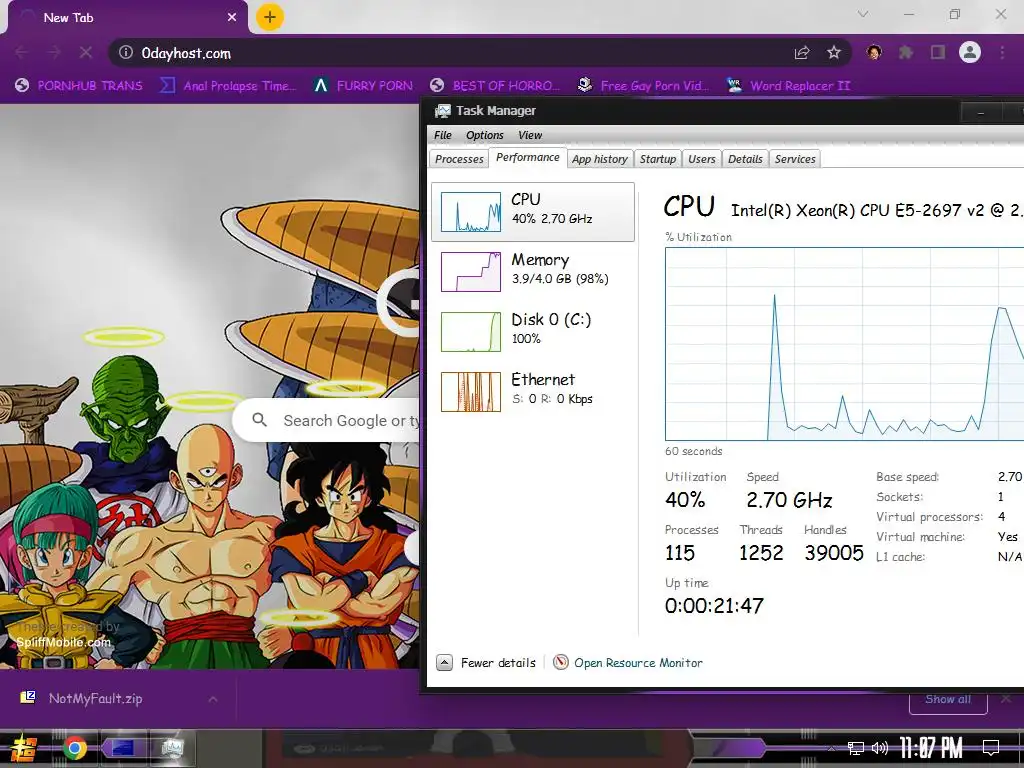
Task: Bookmark this page with the star icon
Action: [834, 53]
